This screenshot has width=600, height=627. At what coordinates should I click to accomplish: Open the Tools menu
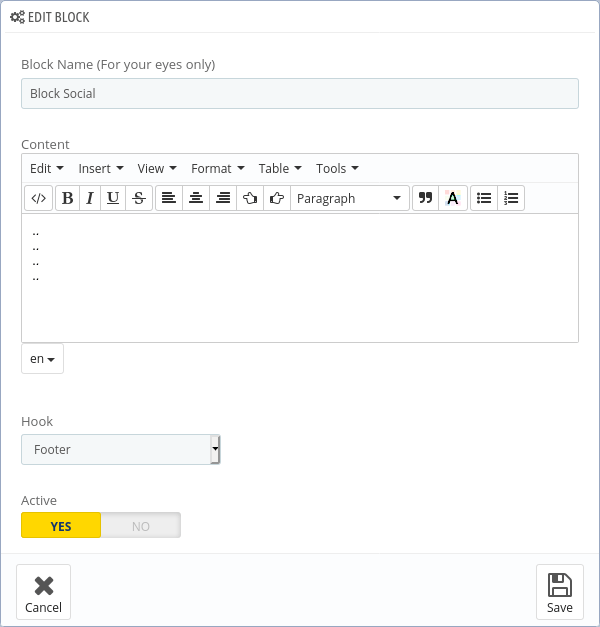point(337,168)
